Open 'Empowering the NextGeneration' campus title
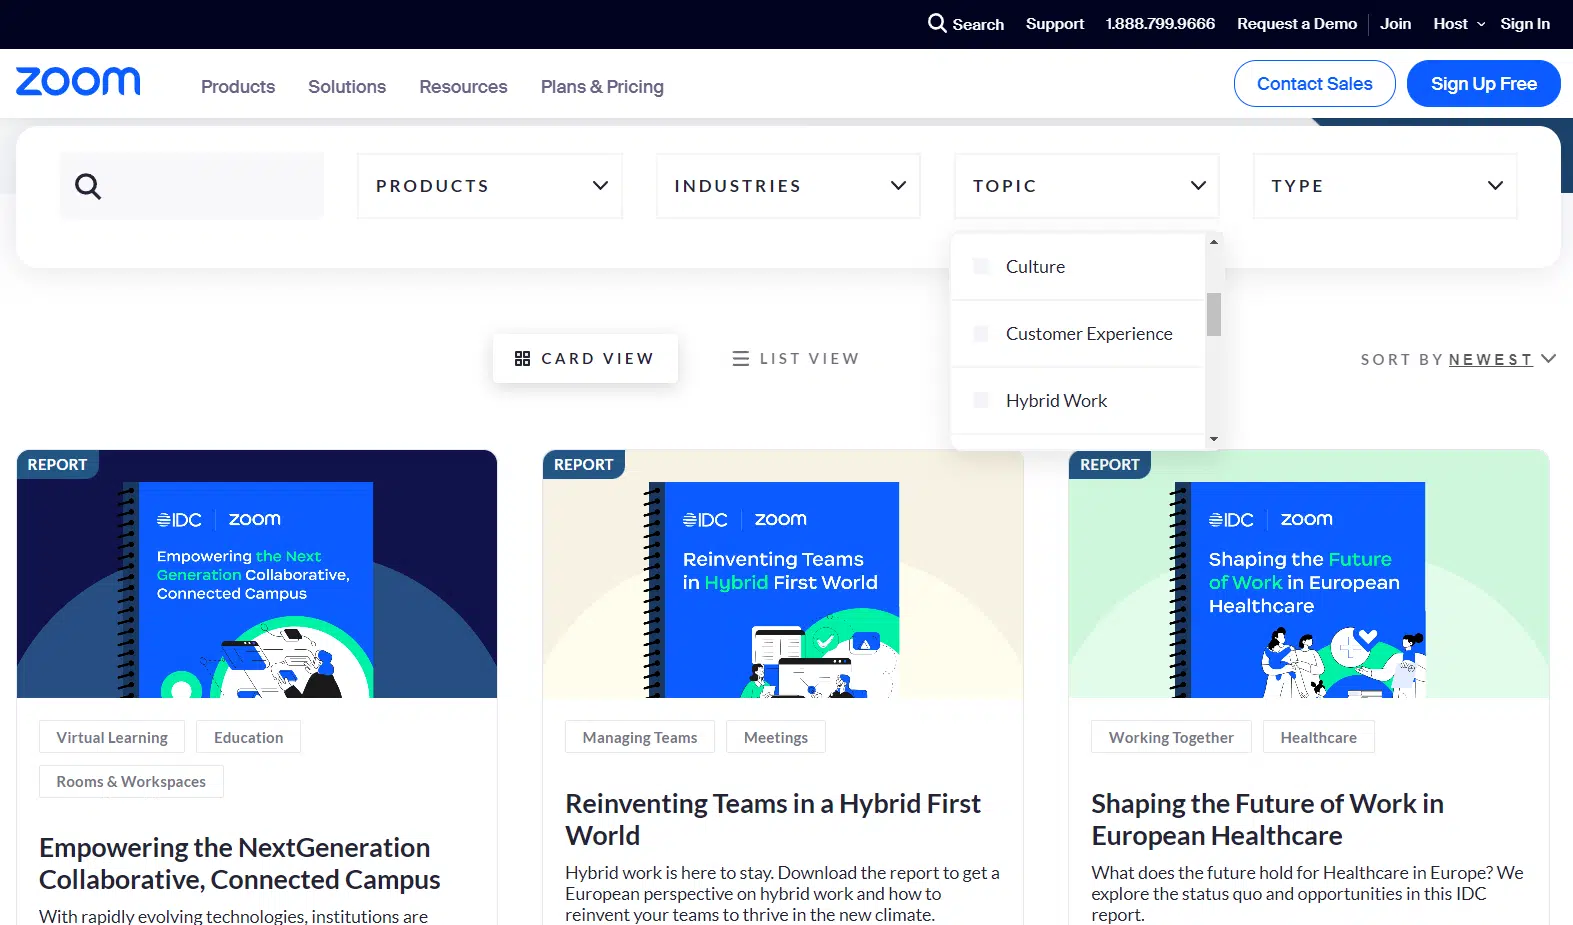 pos(240,863)
